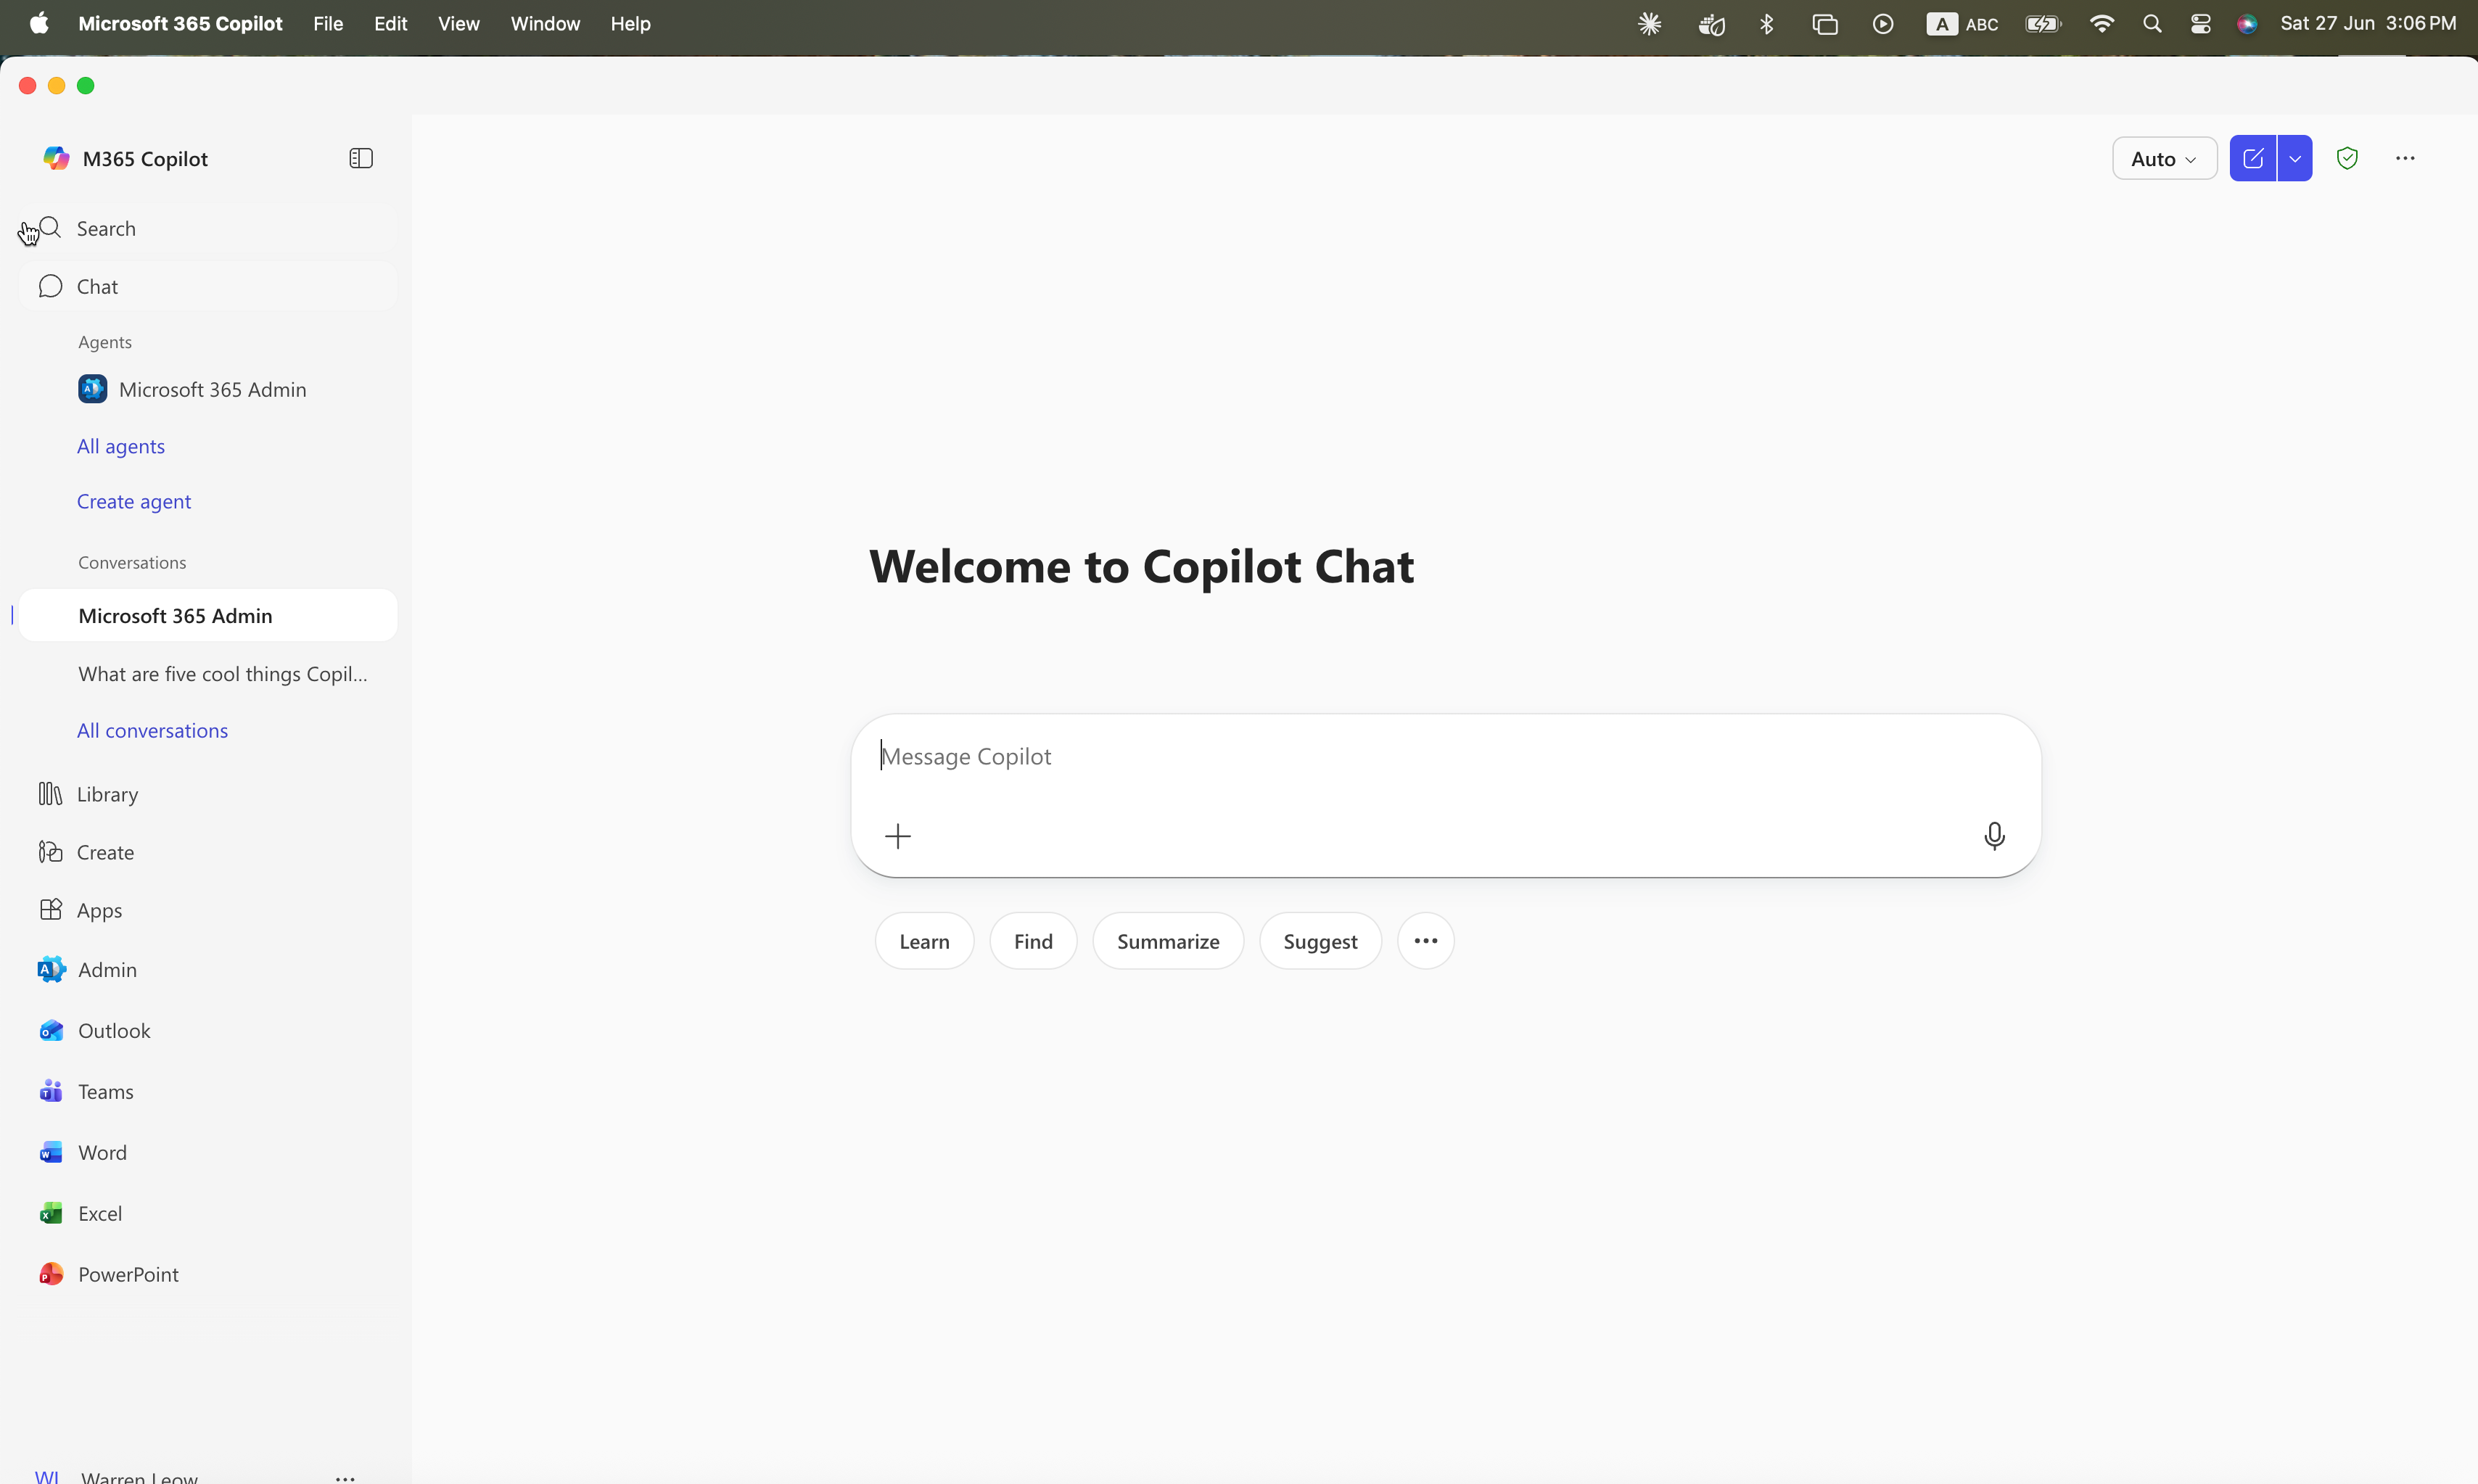
Task: Open the top-right more options ellipsis
Action: click(x=2405, y=158)
